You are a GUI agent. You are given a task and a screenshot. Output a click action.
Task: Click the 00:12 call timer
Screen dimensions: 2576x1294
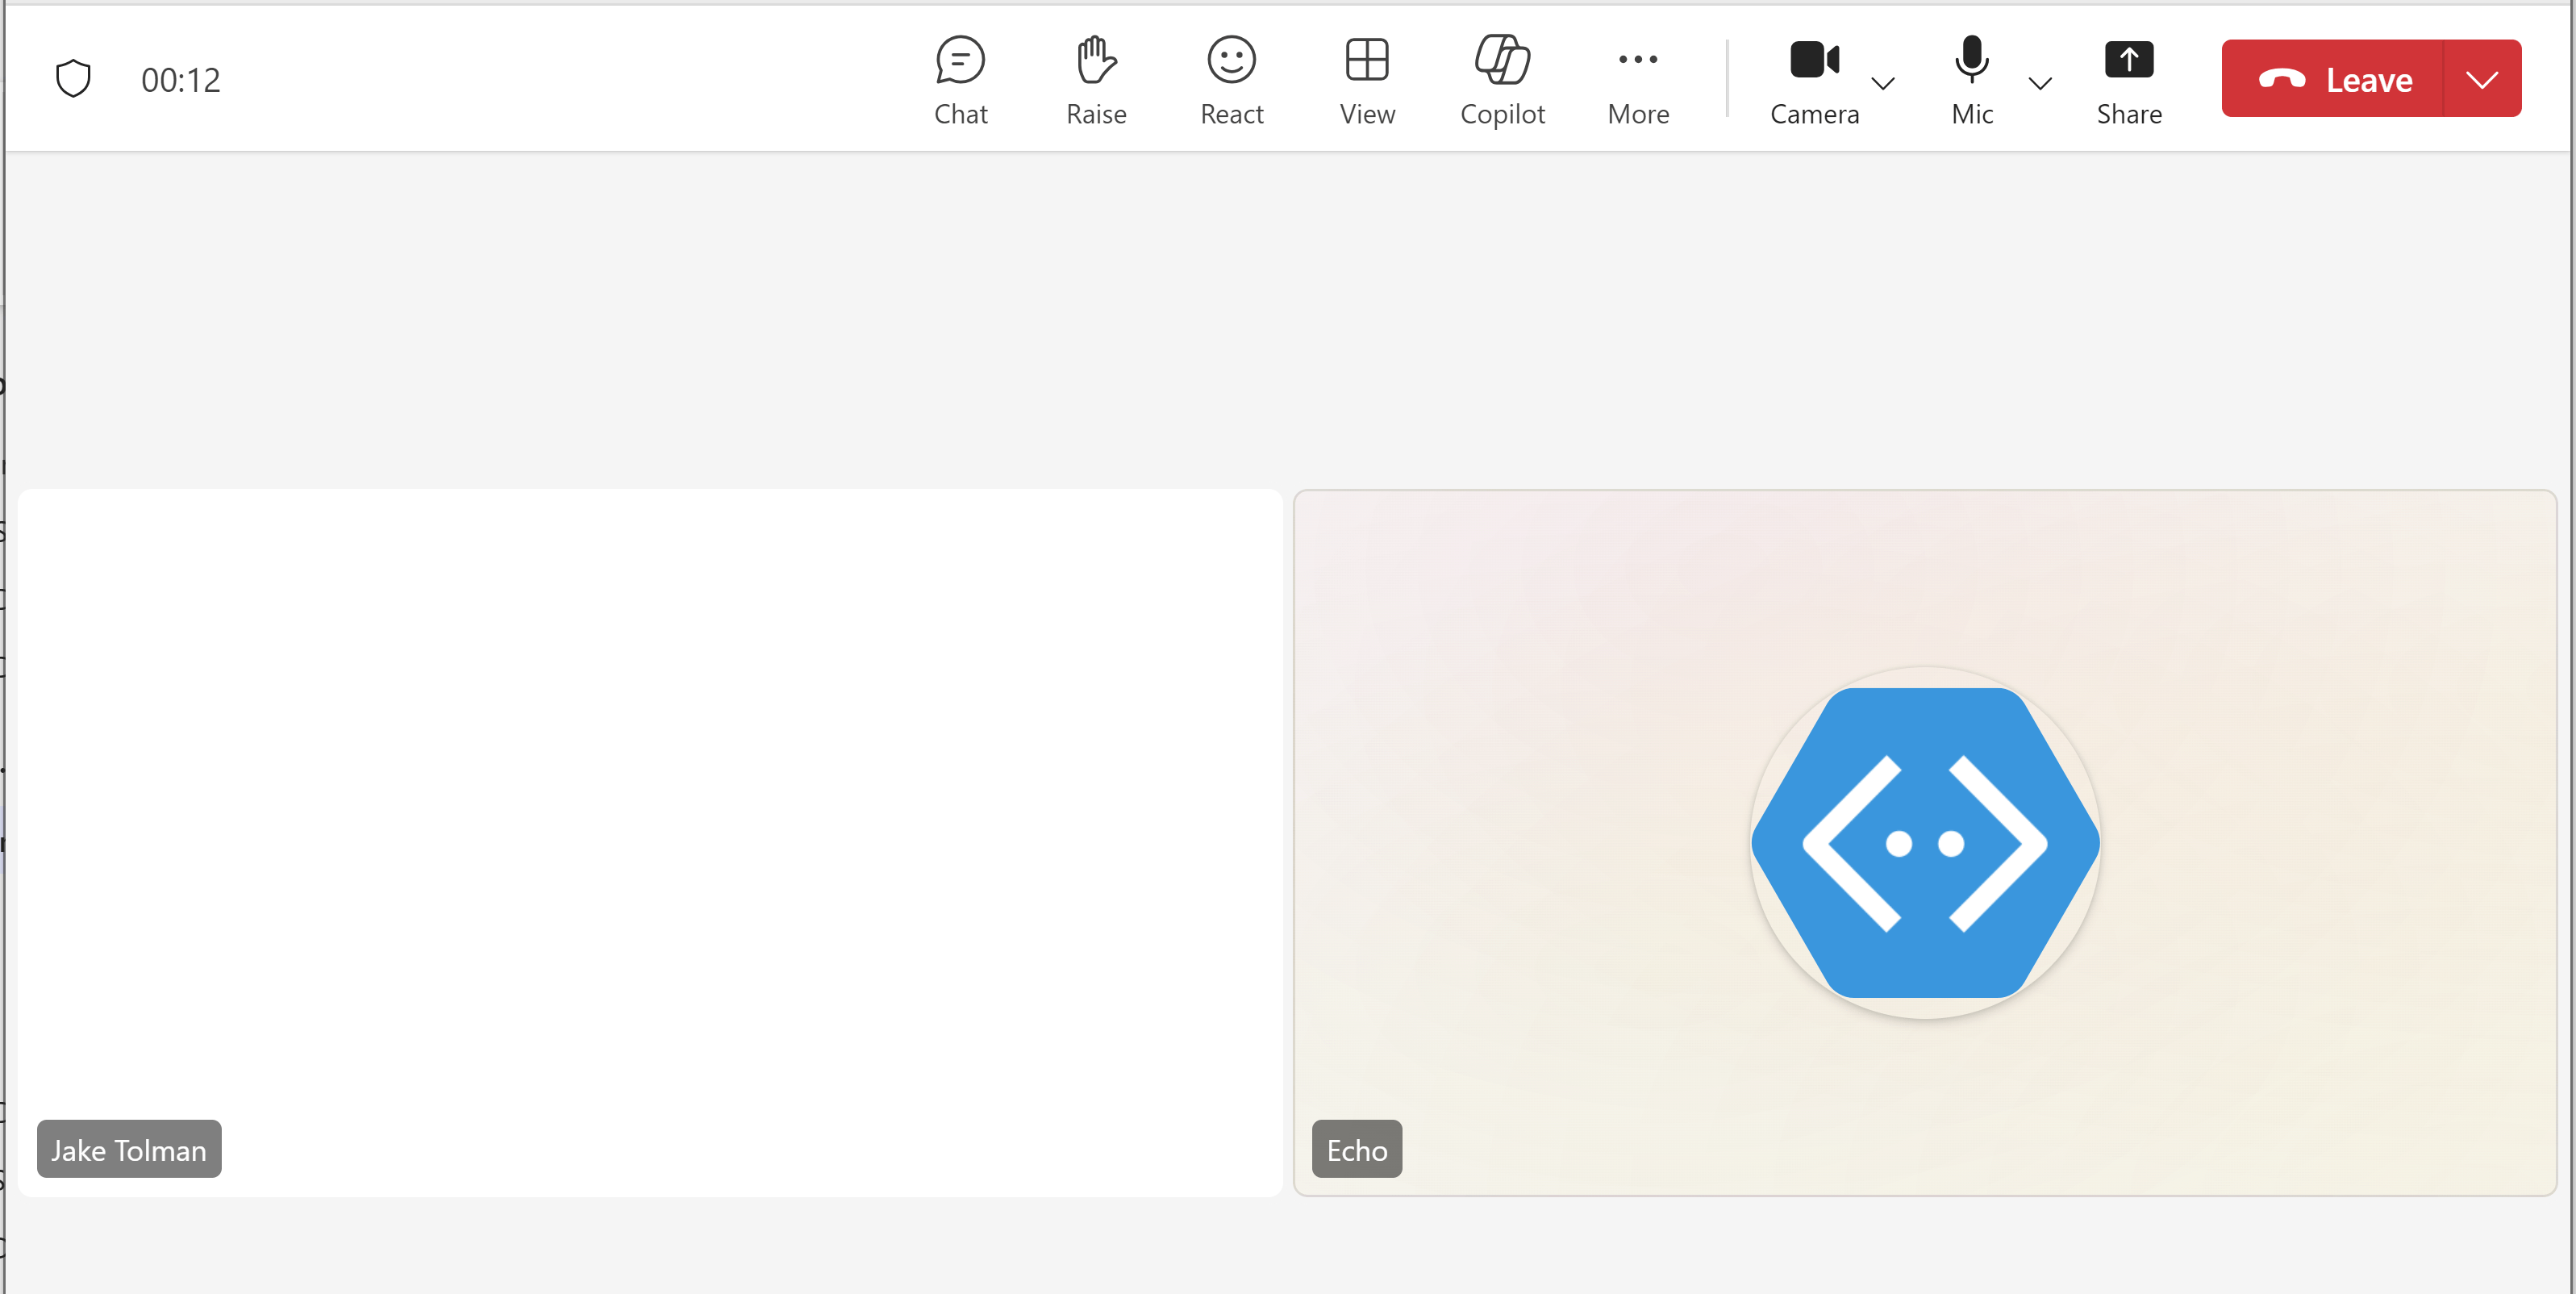181,80
